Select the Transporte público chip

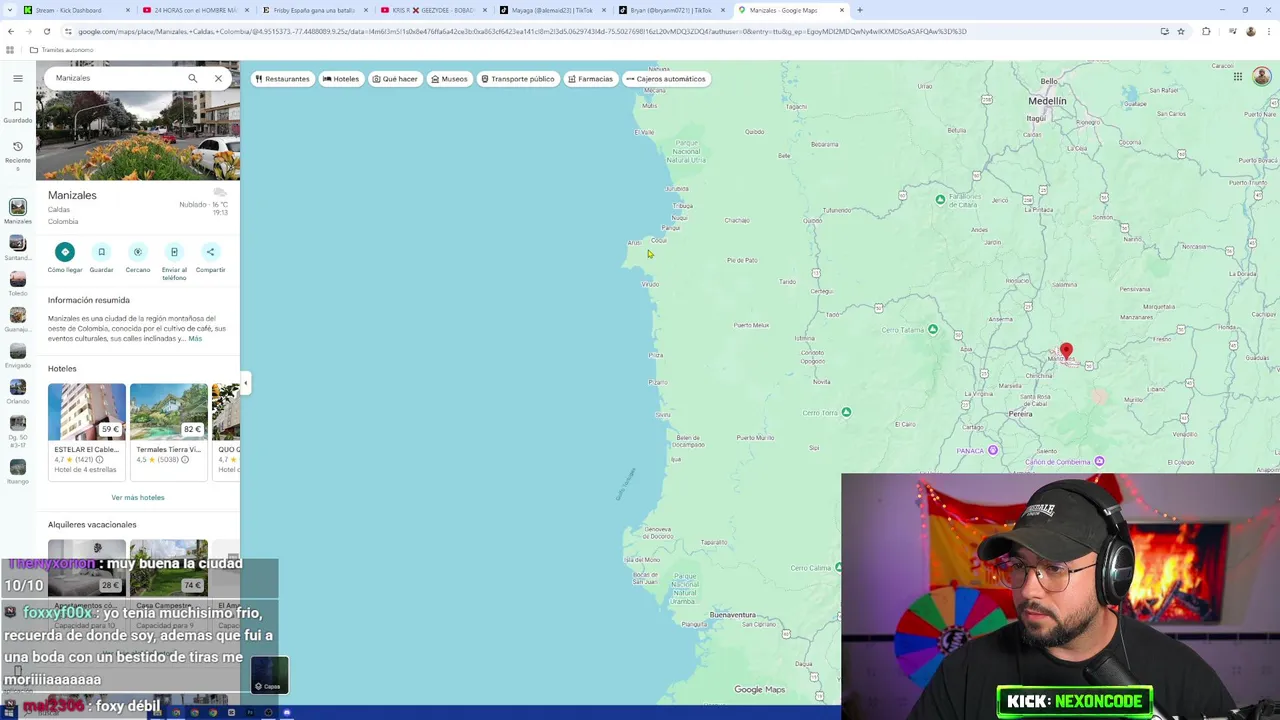[517, 79]
